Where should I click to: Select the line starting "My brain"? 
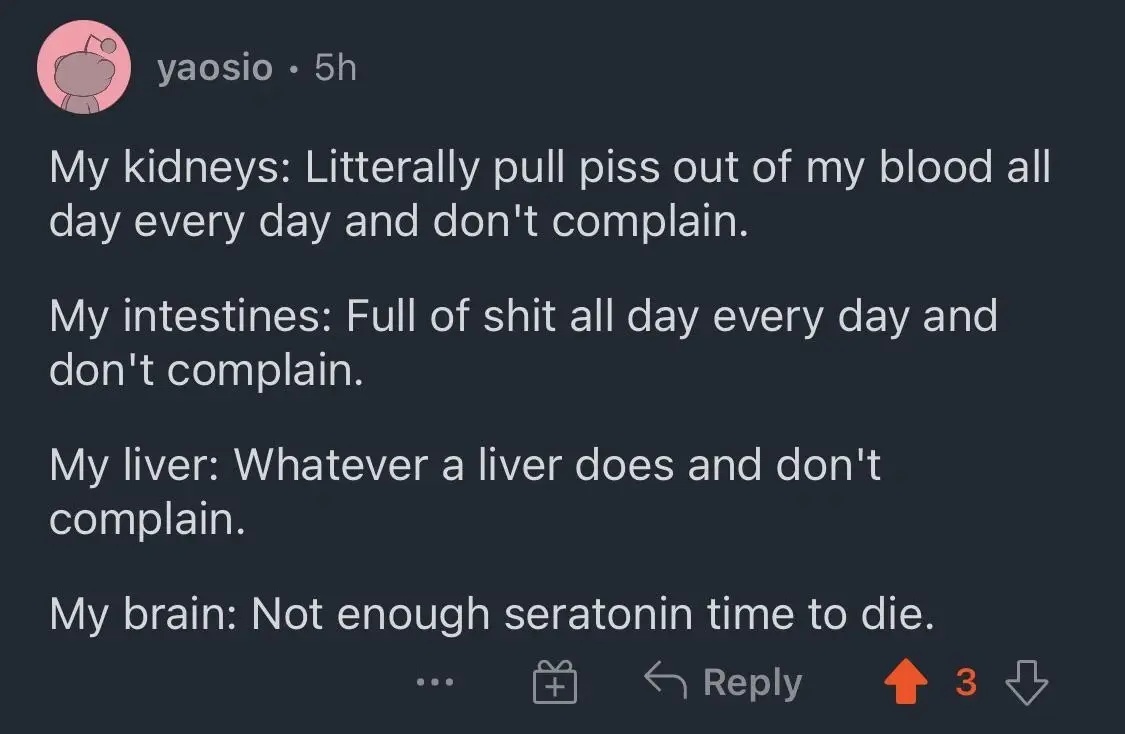[492, 614]
